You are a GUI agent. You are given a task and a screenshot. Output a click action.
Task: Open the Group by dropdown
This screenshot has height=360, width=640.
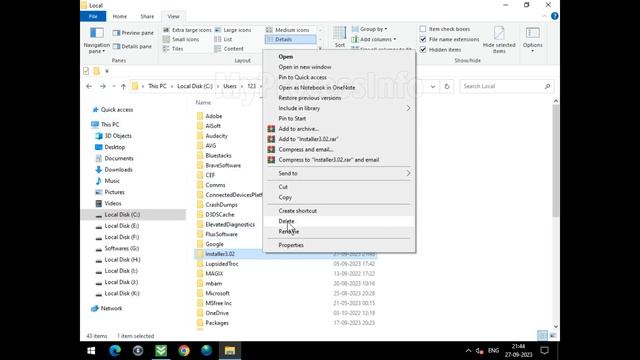(369, 29)
